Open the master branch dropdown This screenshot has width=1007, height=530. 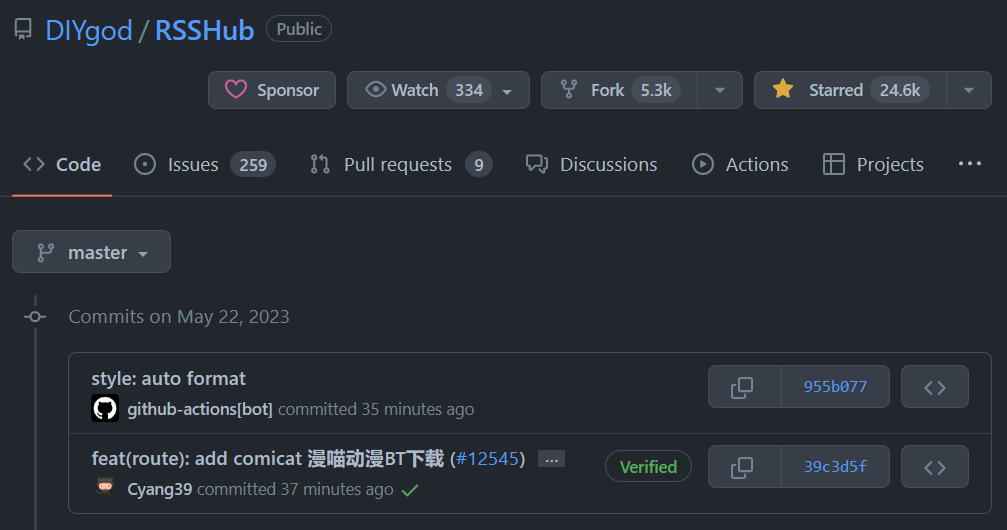coord(91,252)
